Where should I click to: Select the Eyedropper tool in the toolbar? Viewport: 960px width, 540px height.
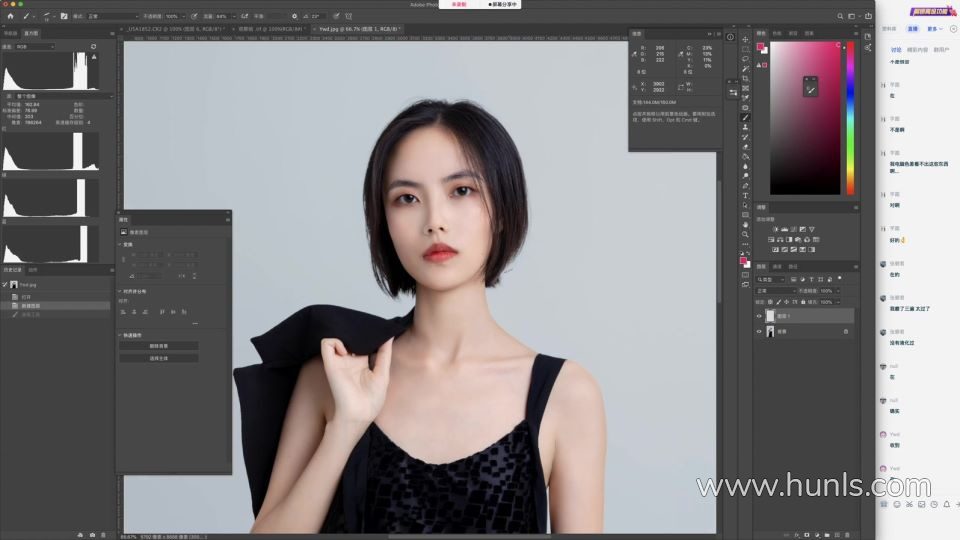point(745,98)
